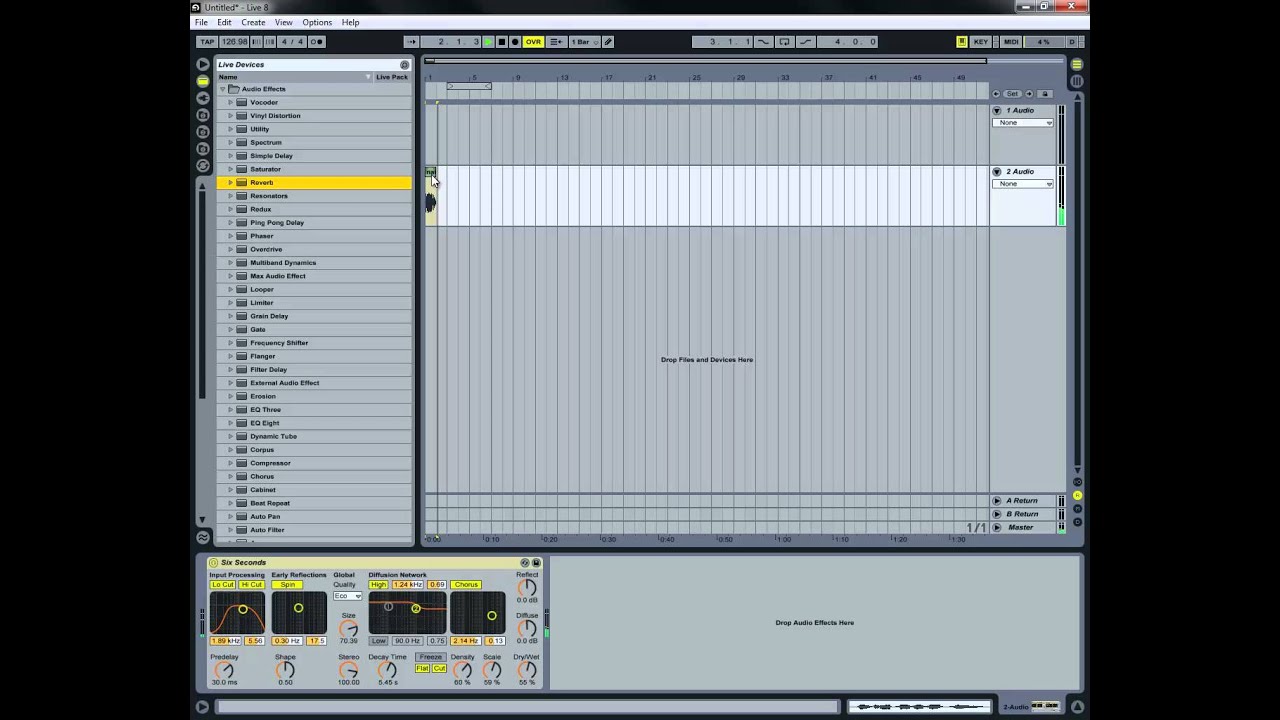Click the D disk overload indicator
The height and width of the screenshot is (720, 1280).
[1071, 42]
